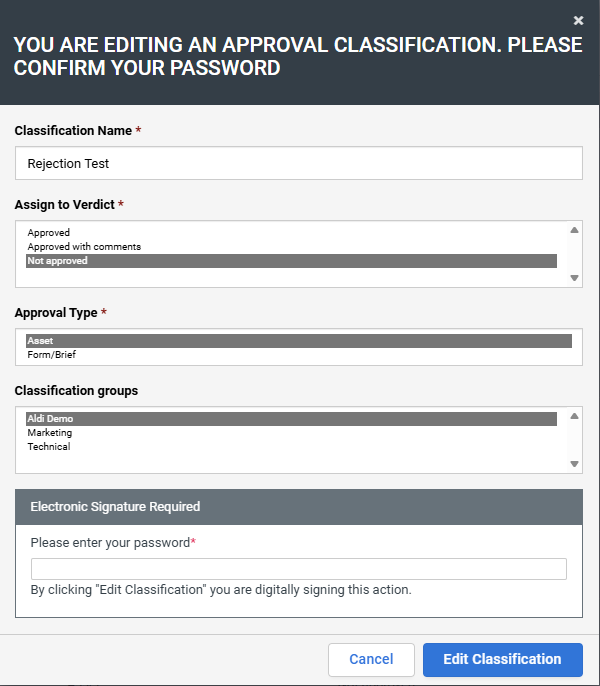
Task: Choose the Not approved verdict option
Action: (x=58, y=261)
